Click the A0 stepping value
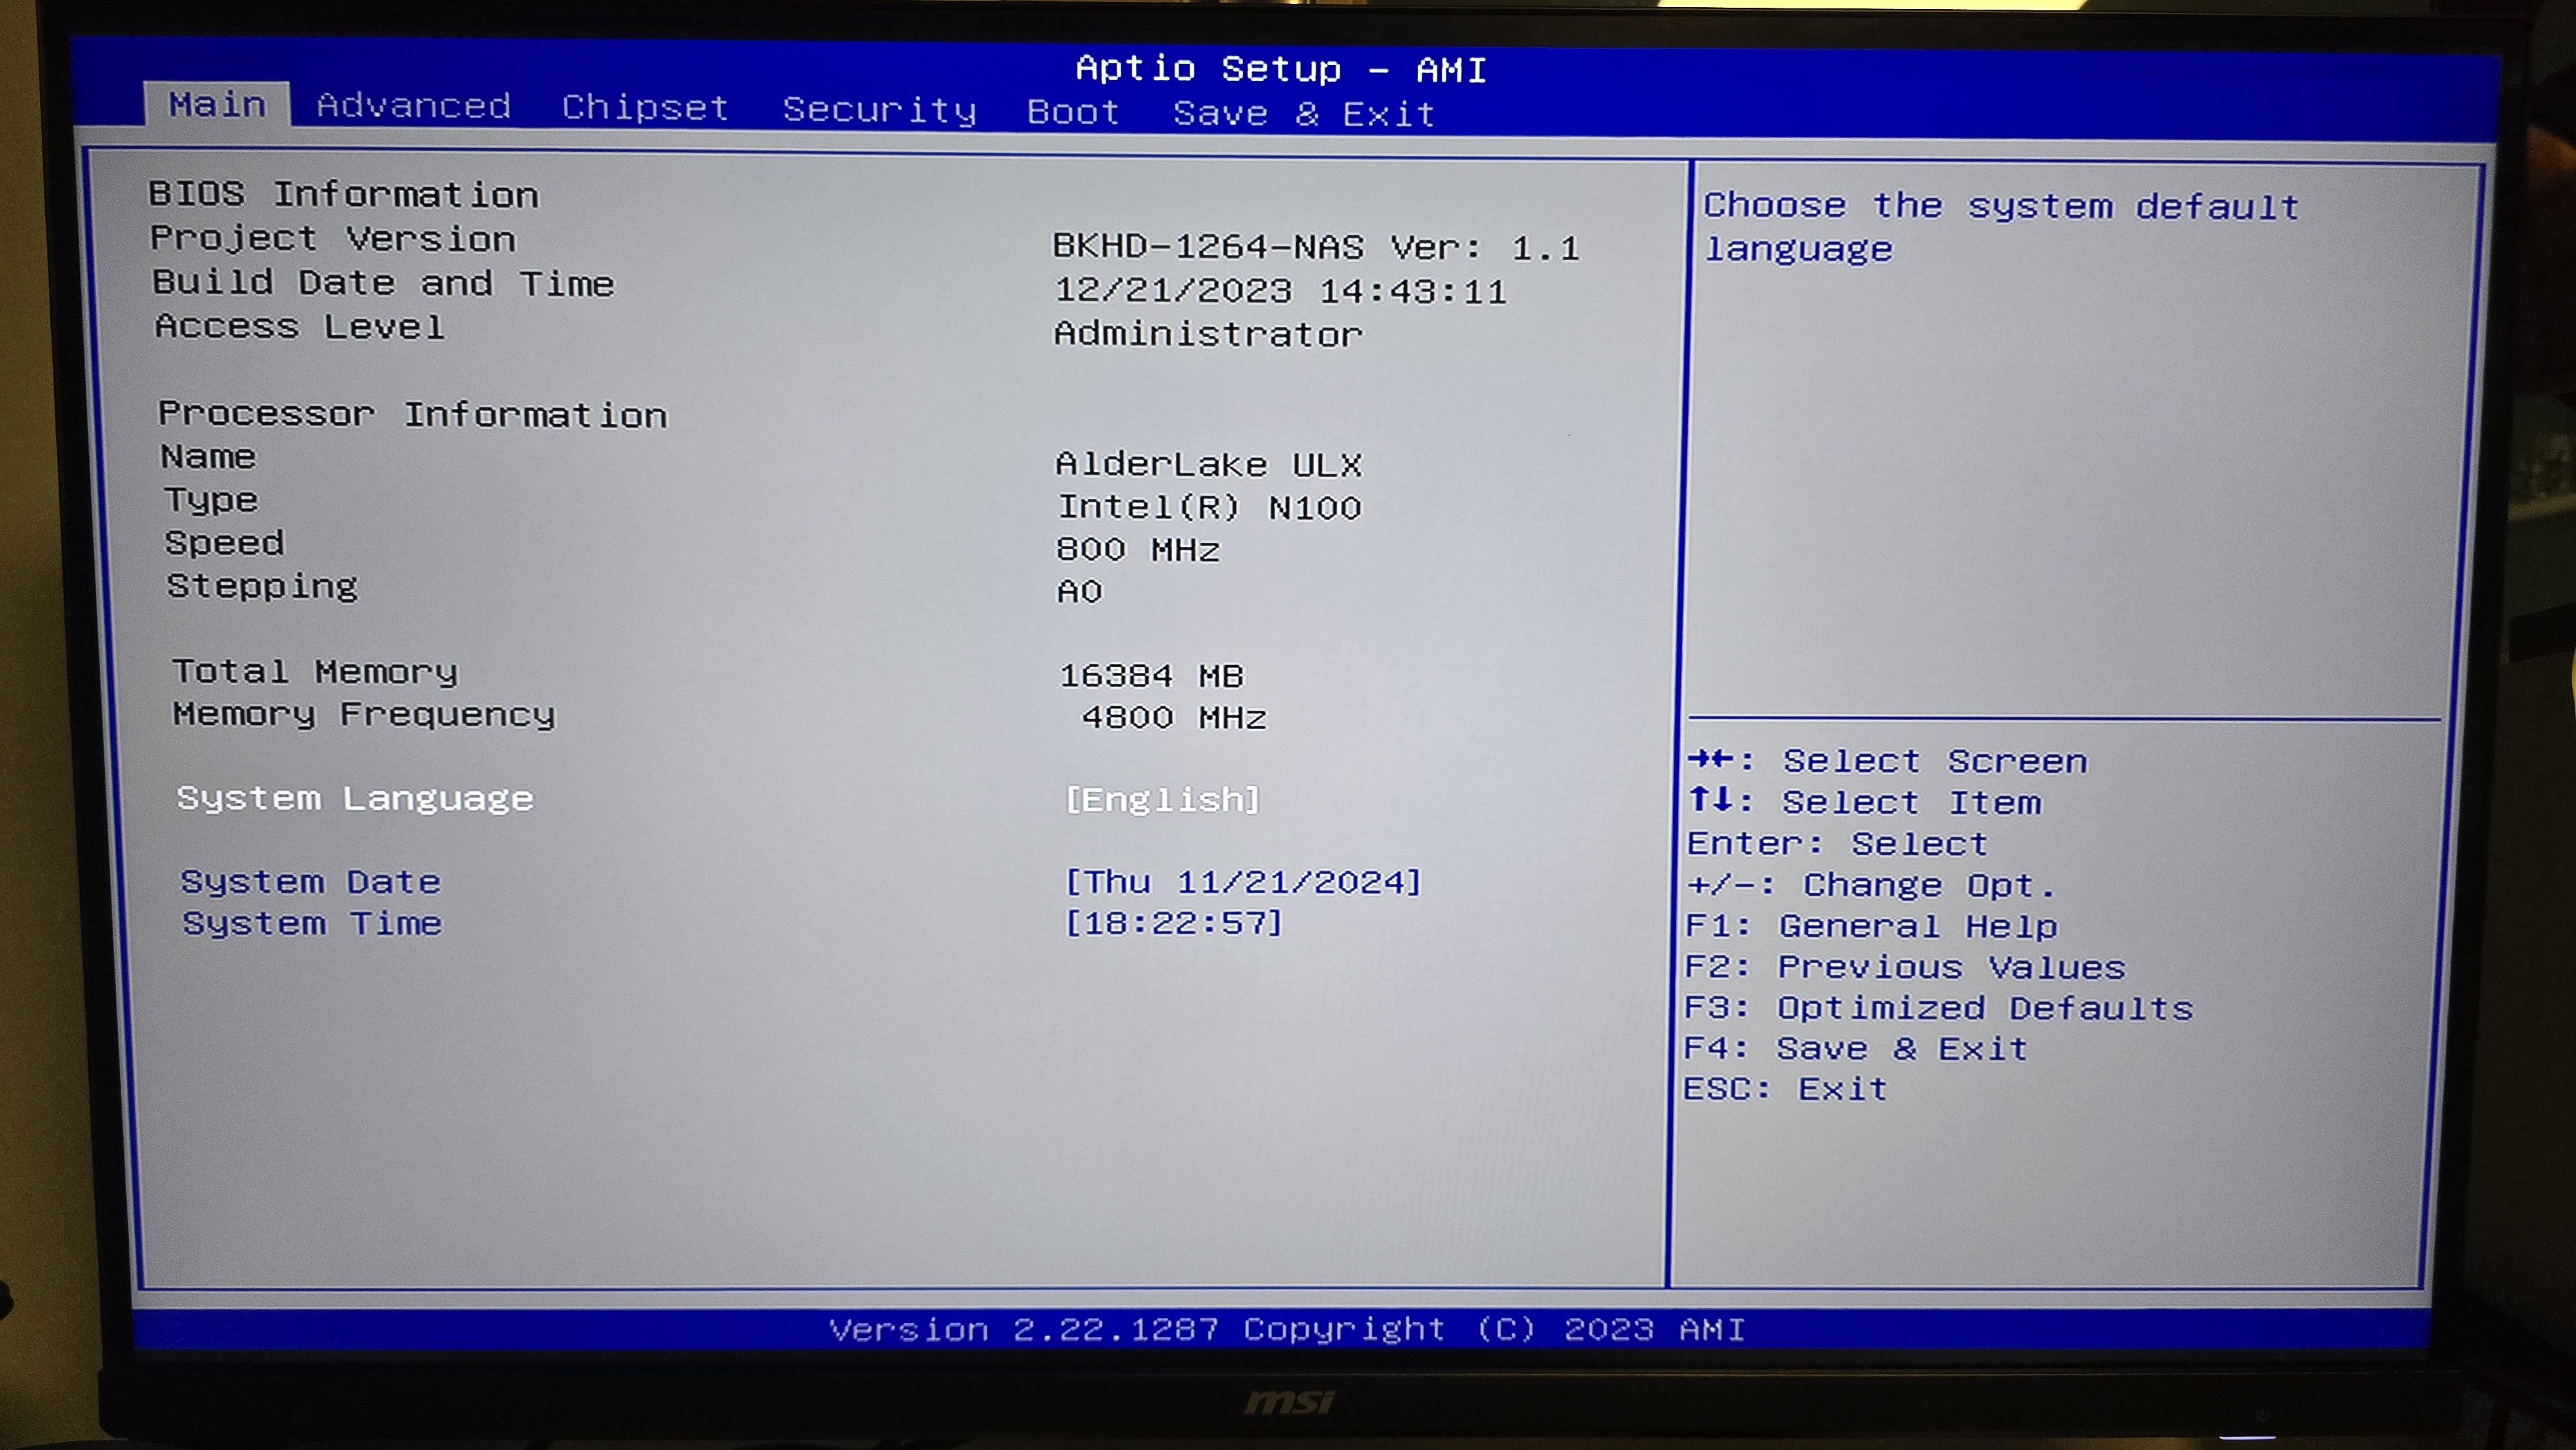The width and height of the screenshot is (2576, 1450). tap(1080, 592)
